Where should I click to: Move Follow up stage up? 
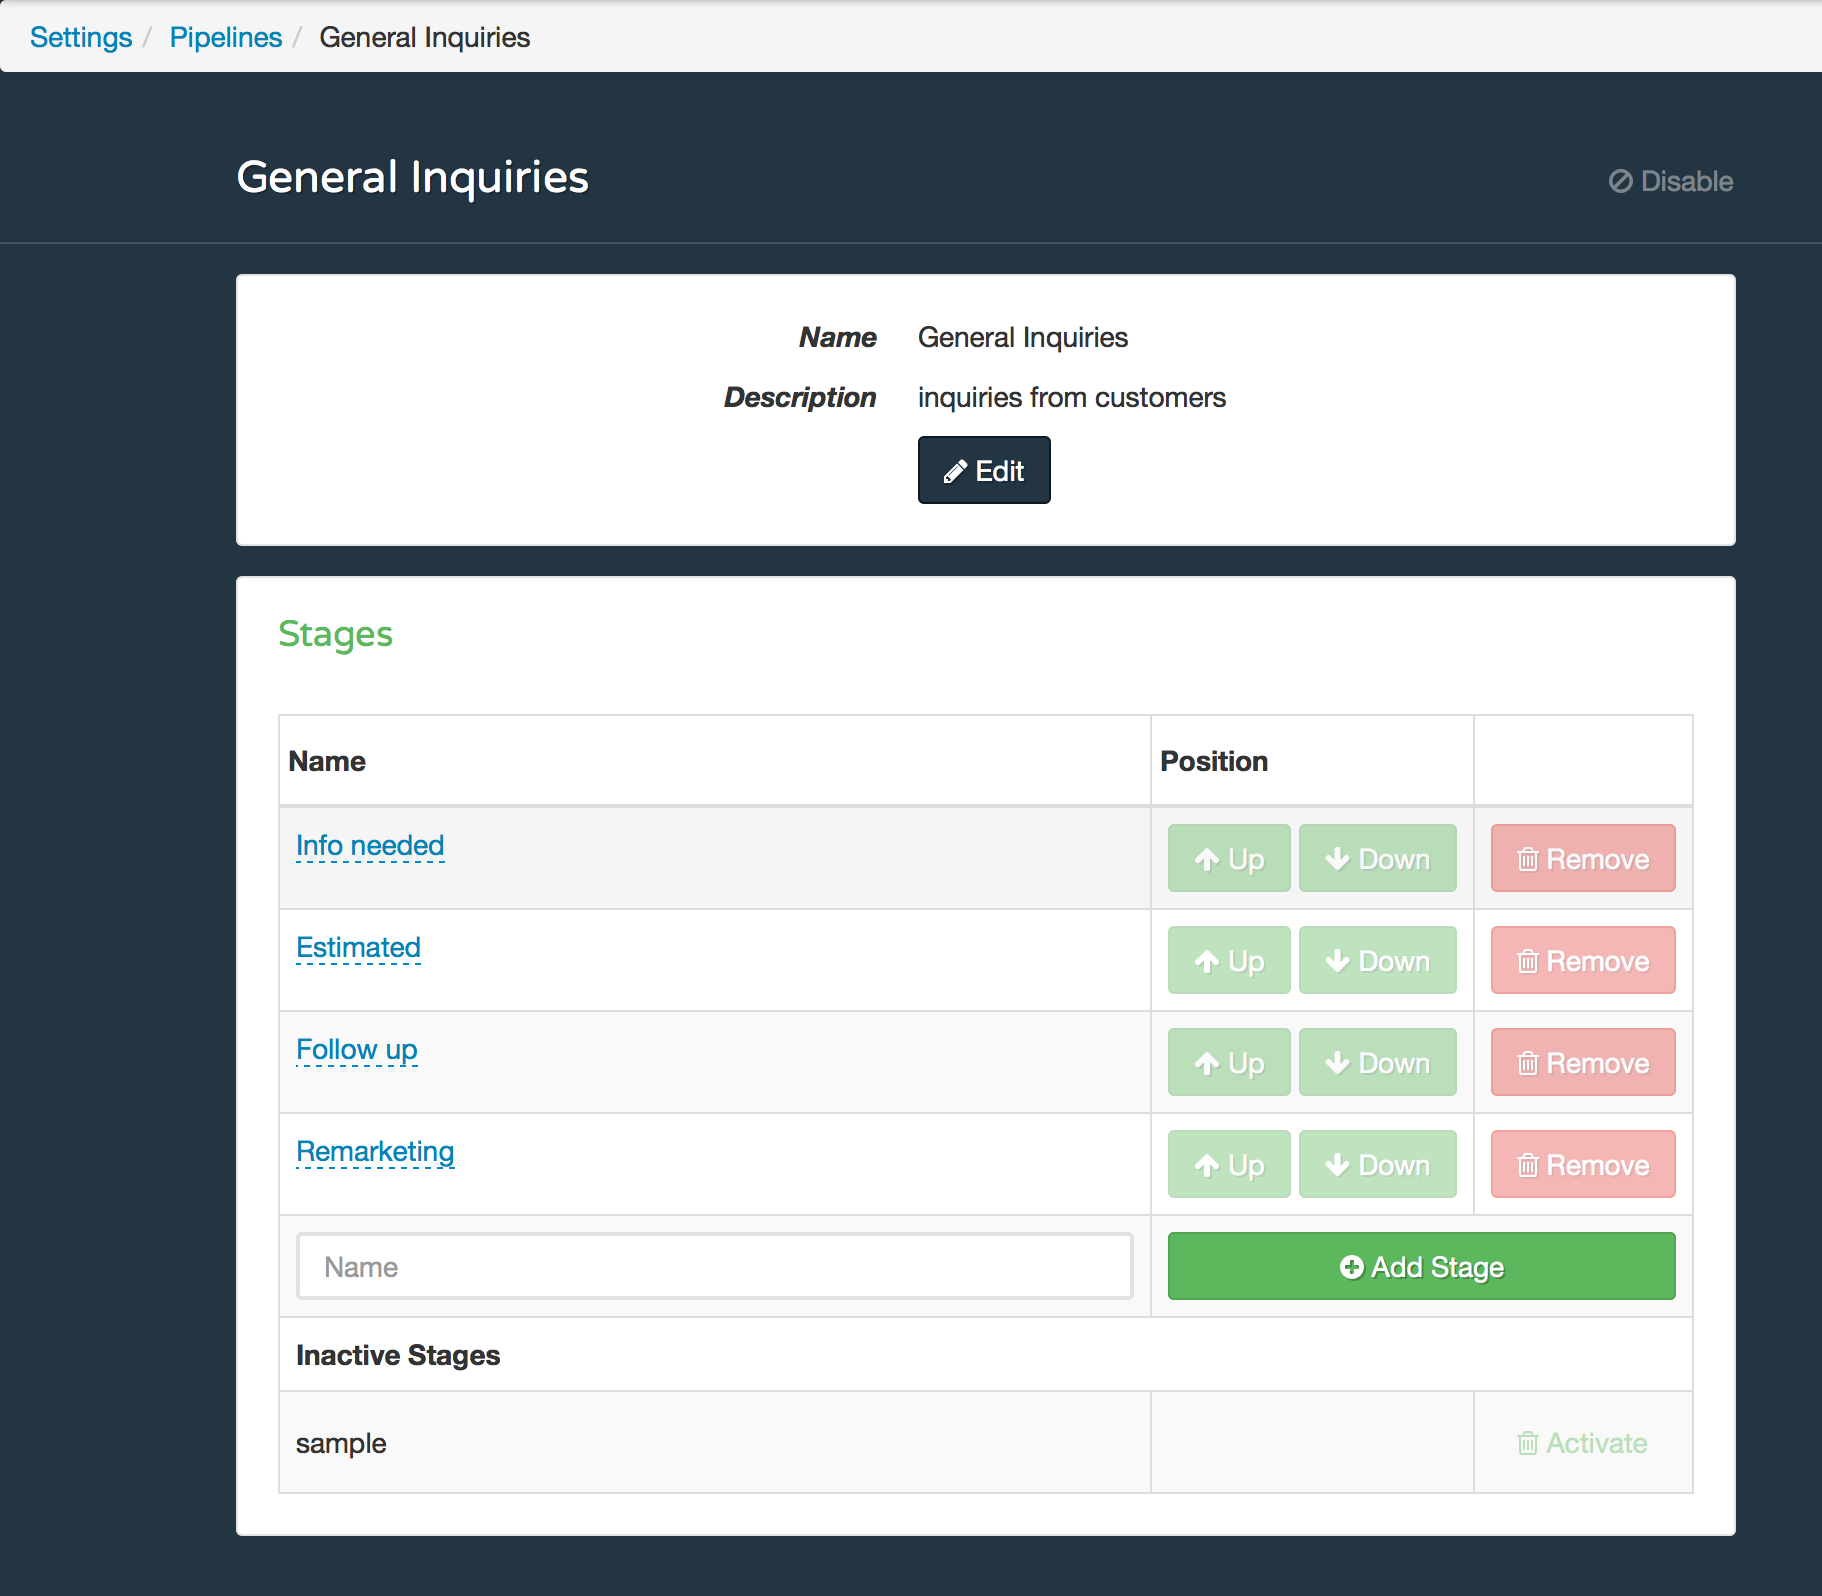[1229, 1062]
